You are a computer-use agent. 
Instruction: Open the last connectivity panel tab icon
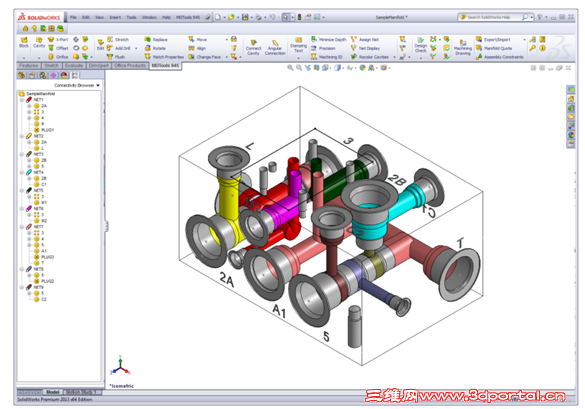point(74,75)
